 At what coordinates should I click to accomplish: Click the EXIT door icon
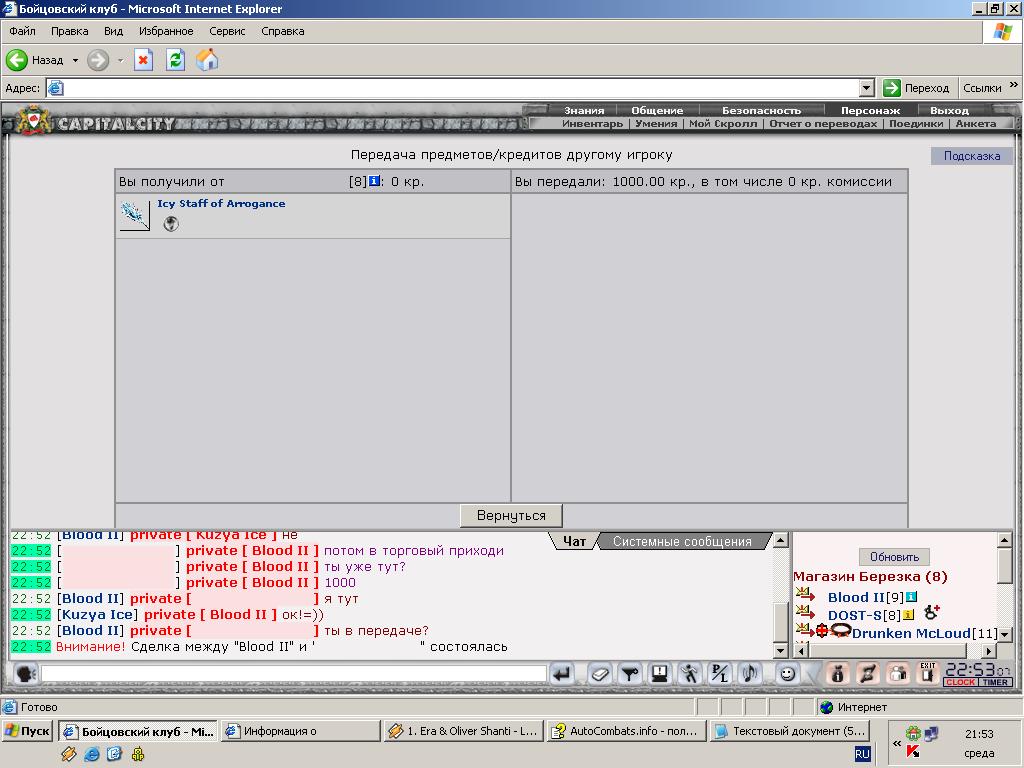tap(928, 673)
